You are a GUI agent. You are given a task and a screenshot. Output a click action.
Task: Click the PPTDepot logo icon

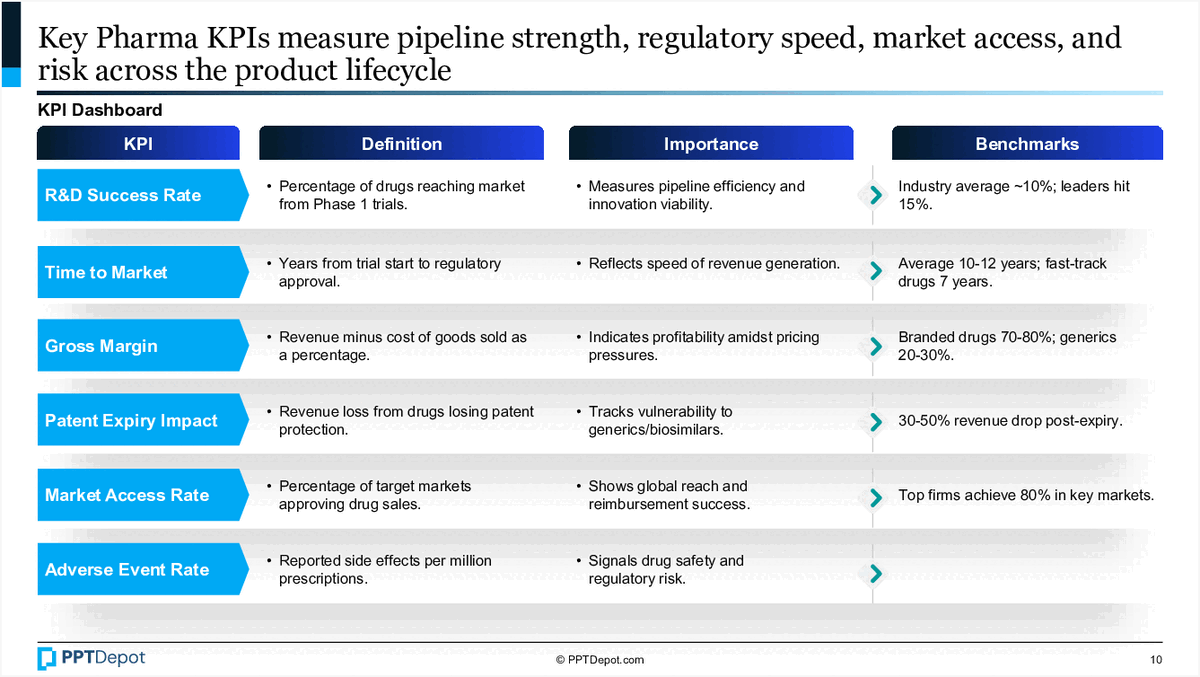[x=48, y=658]
